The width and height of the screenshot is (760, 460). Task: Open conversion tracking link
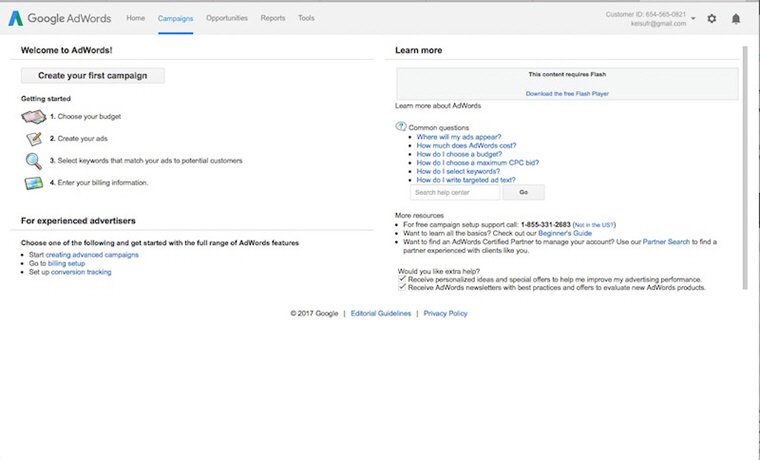[x=81, y=272]
